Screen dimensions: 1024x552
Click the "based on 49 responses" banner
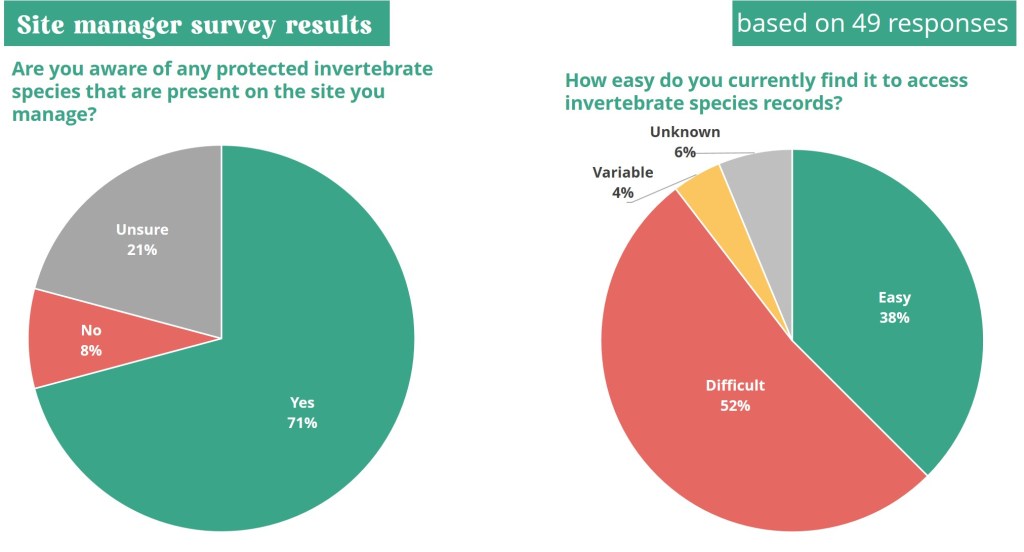coord(872,24)
